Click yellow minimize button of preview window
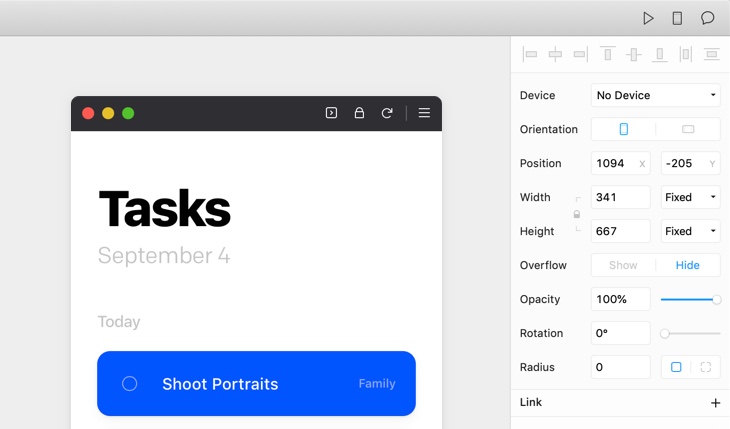730x429 pixels. click(x=108, y=113)
